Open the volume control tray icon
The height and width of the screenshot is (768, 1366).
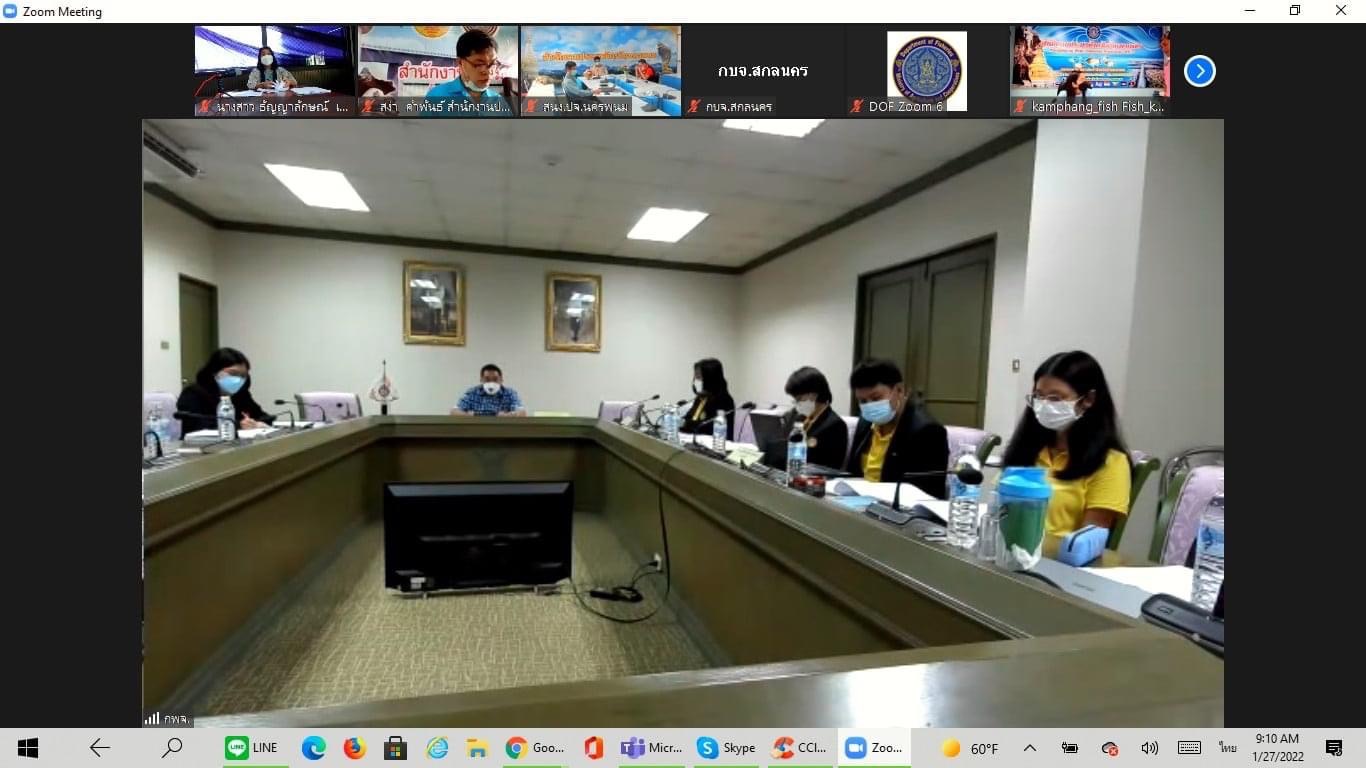1149,748
